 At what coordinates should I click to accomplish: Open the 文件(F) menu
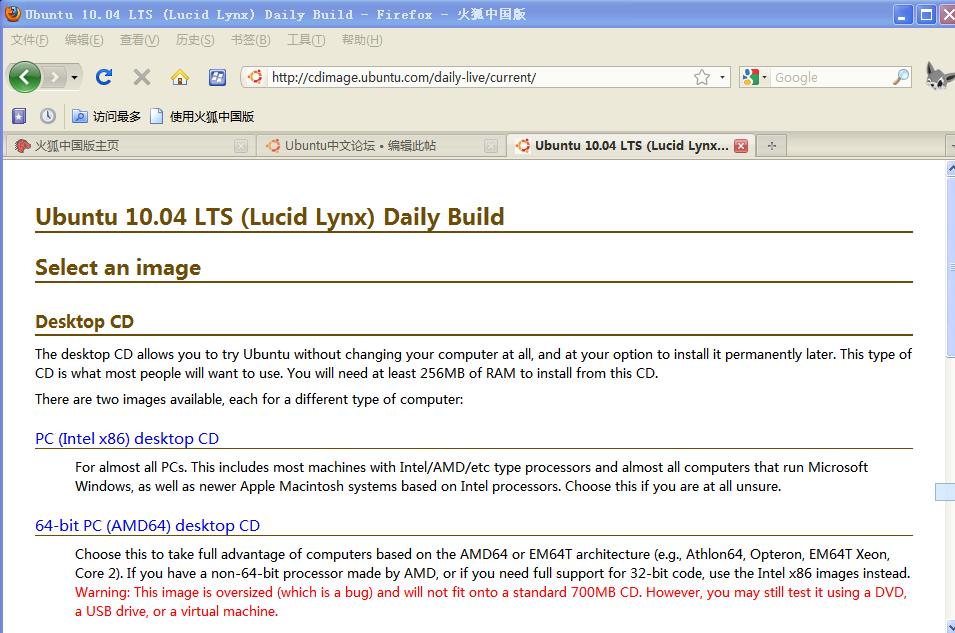29,40
